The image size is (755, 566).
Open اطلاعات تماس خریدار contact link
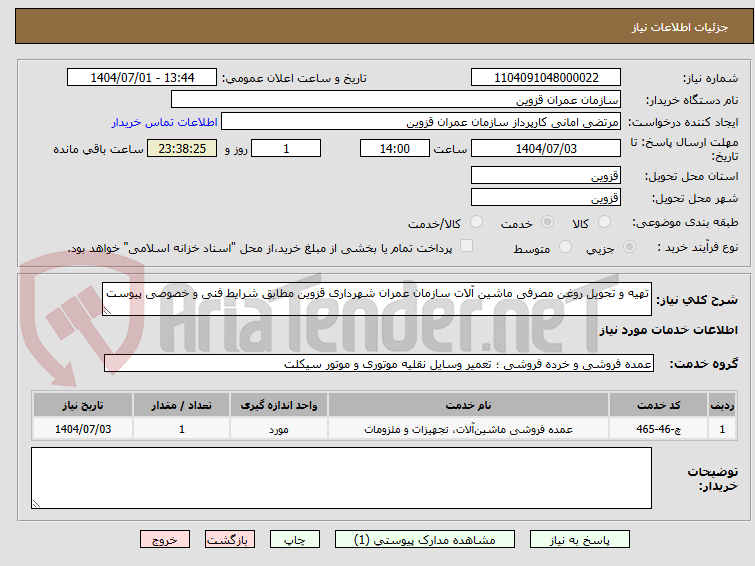pyautogui.click(x=165, y=122)
